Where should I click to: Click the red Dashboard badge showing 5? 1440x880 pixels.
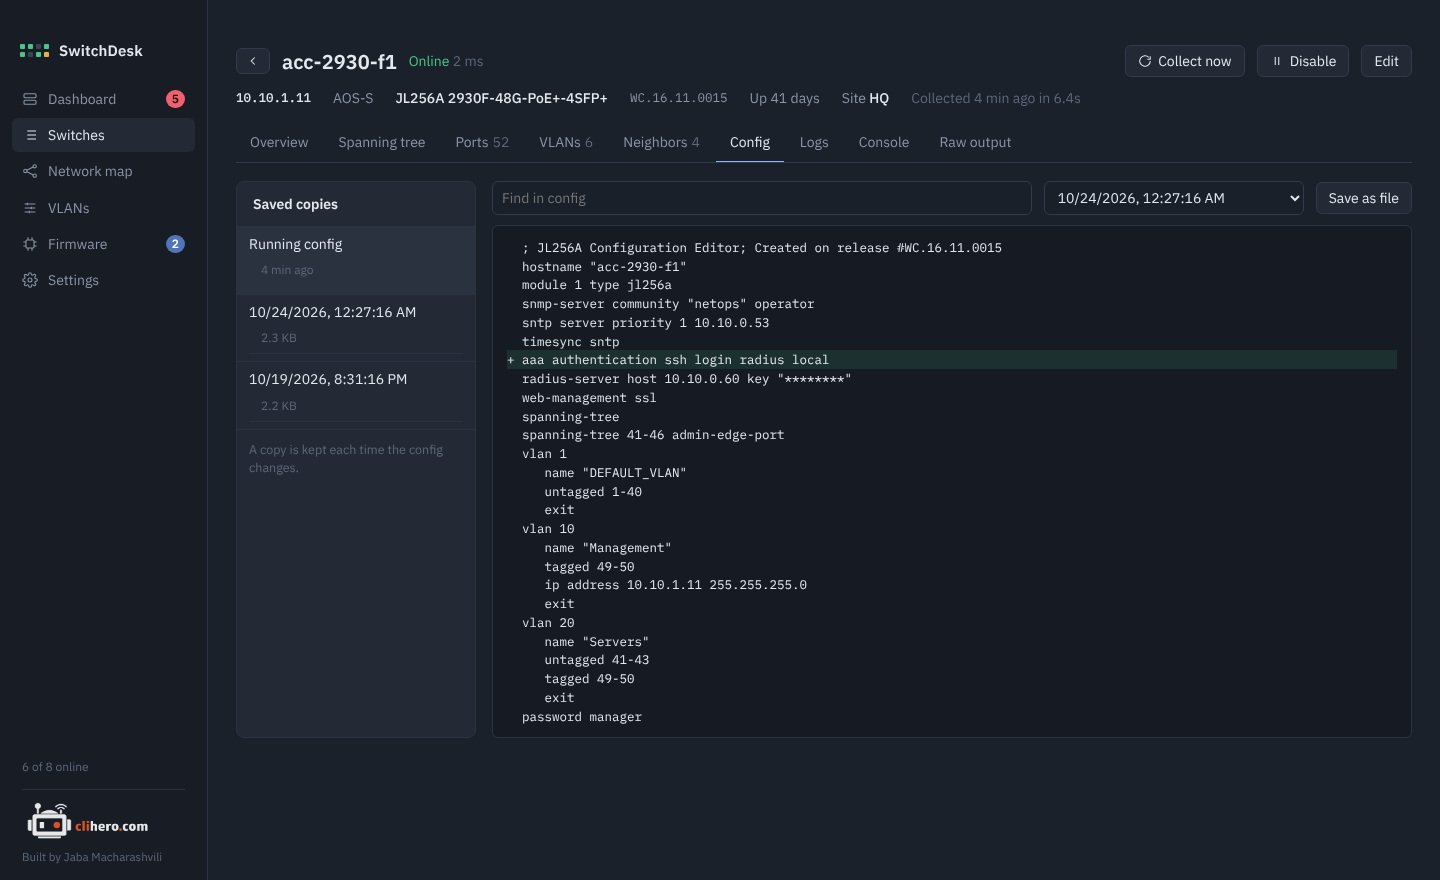(175, 99)
